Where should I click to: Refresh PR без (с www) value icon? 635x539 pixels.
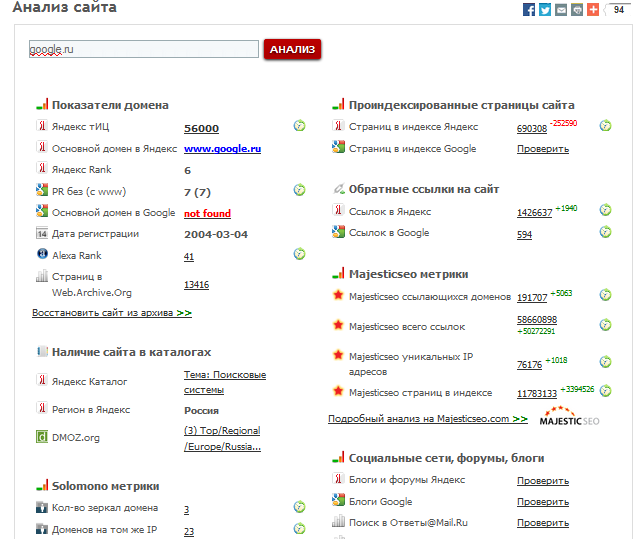[299, 190]
